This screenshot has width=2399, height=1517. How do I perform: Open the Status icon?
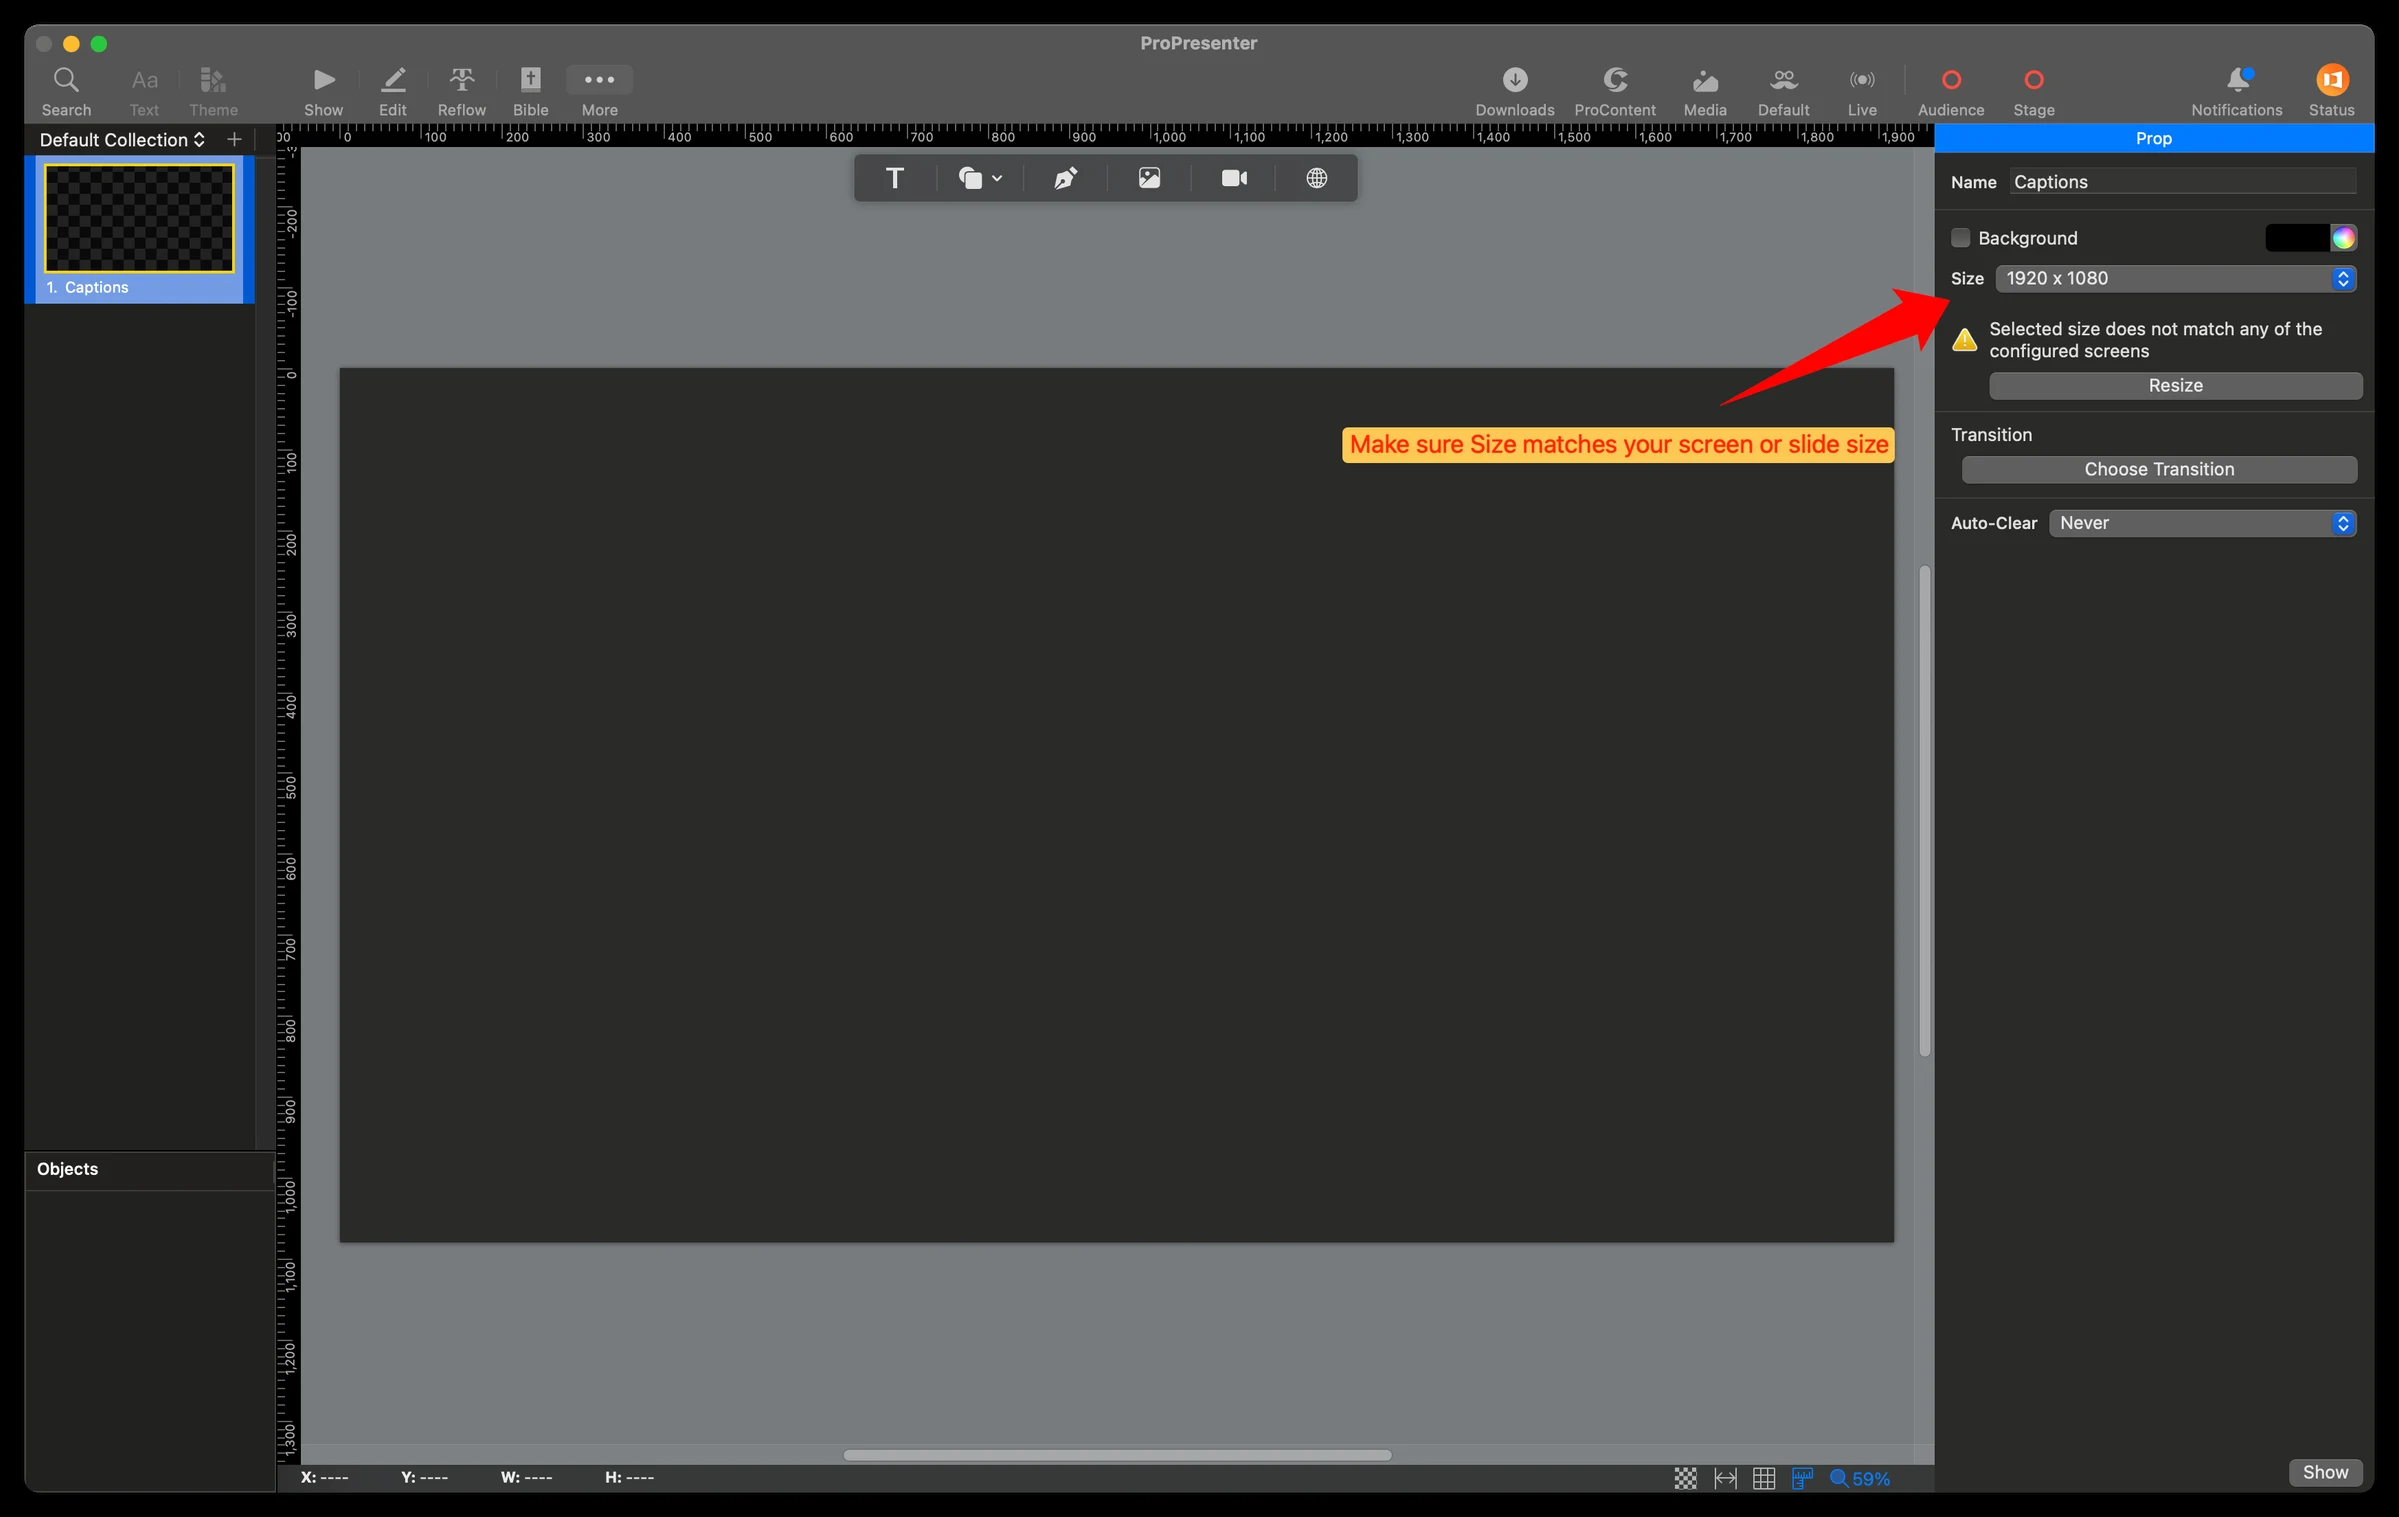point(2331,90)
